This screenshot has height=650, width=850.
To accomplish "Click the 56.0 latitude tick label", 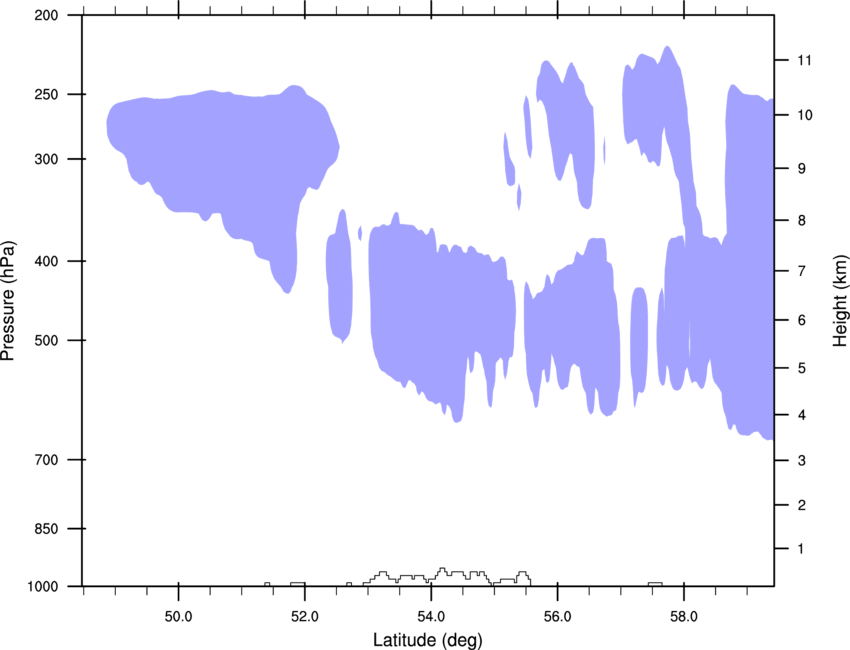I will (x=557, y=617).
